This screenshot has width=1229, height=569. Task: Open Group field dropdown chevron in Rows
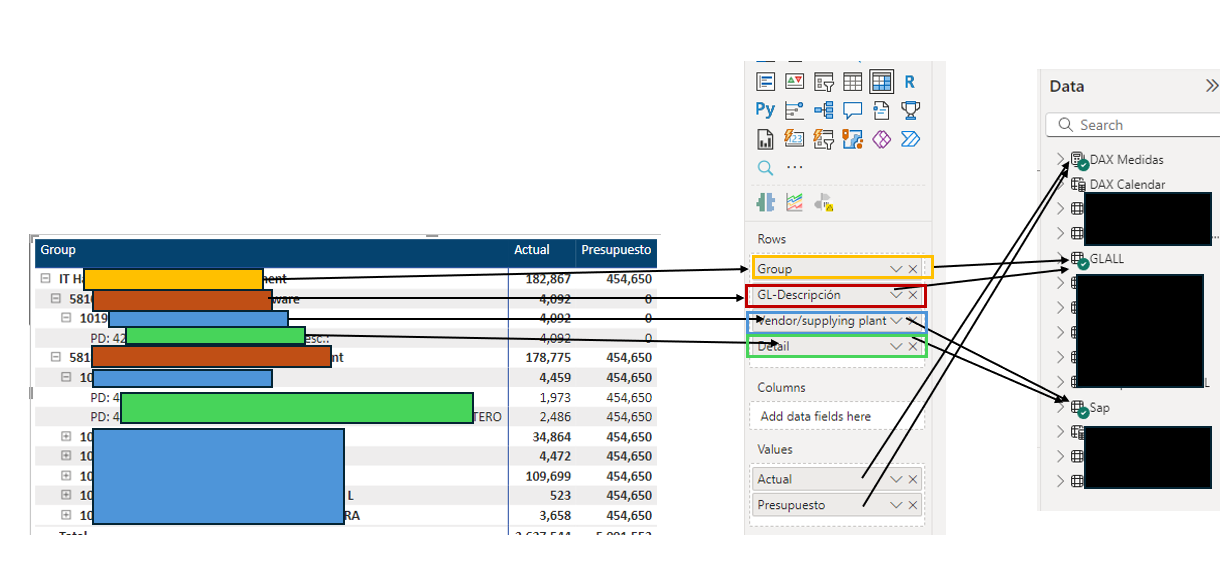coord(896,268)
